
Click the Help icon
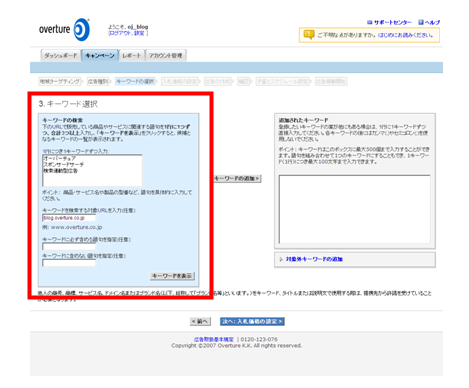pos(421,22)
